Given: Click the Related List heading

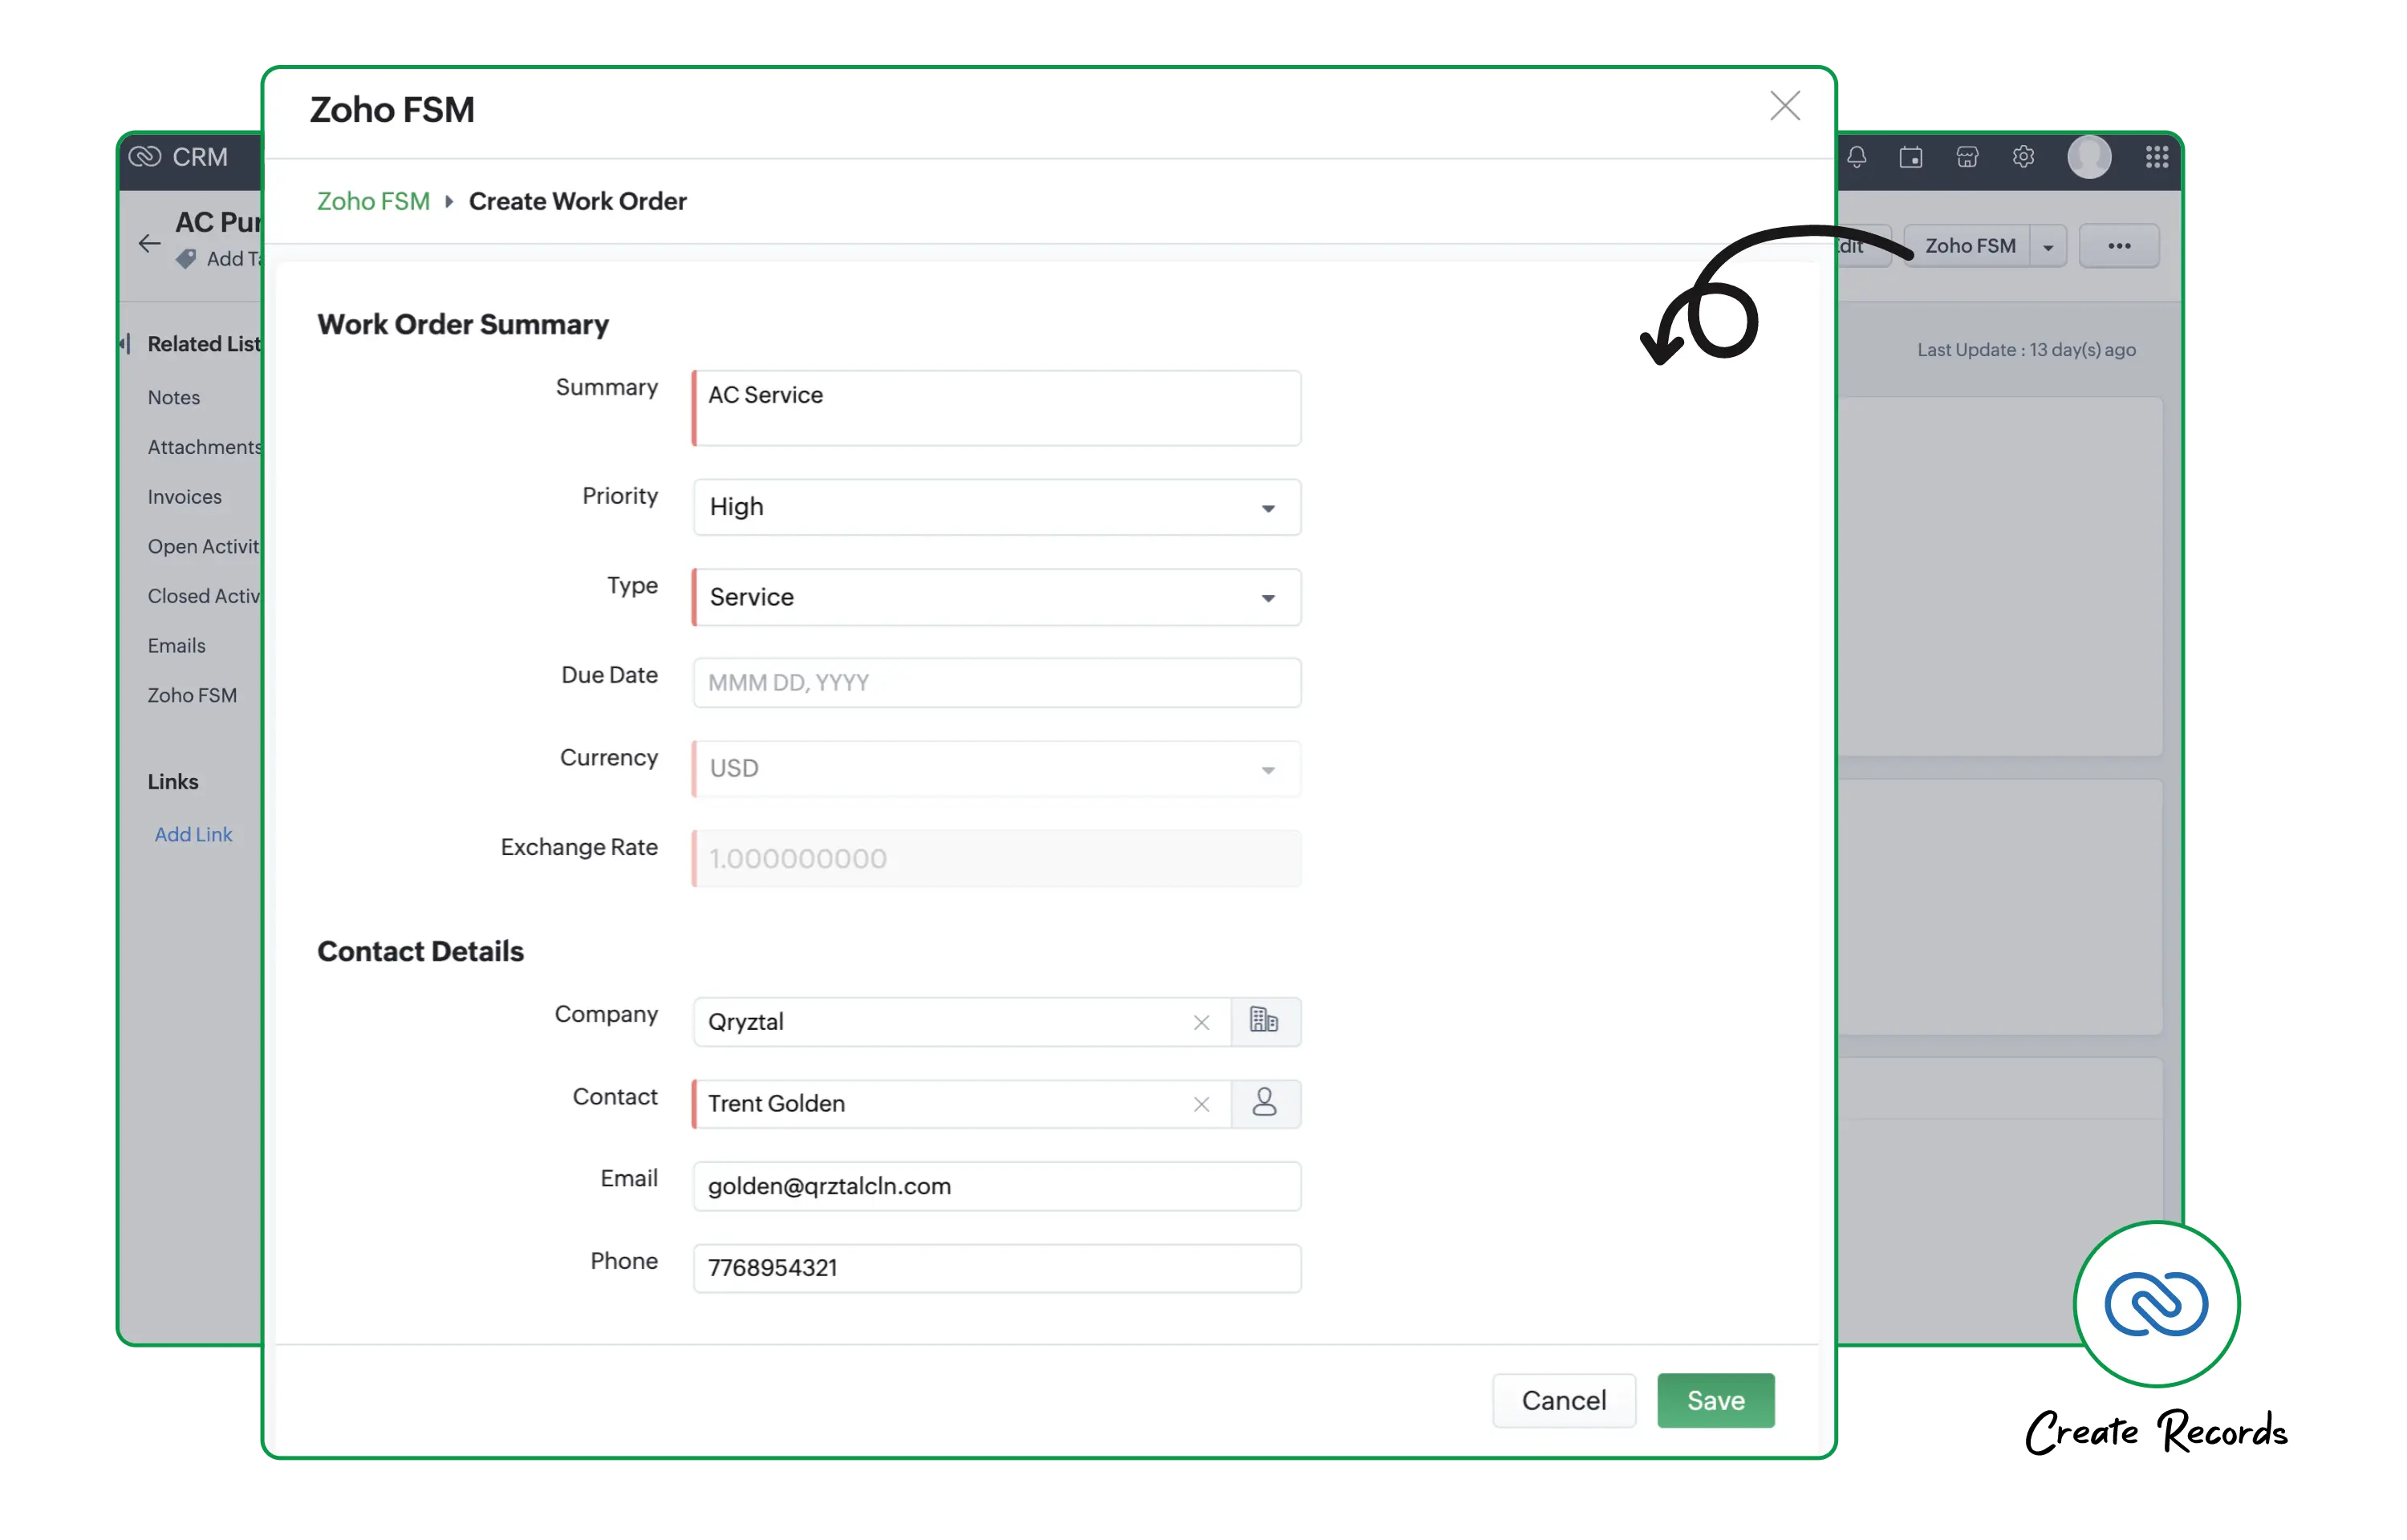Looking at the screenshot, I should (x=205, y=344).
